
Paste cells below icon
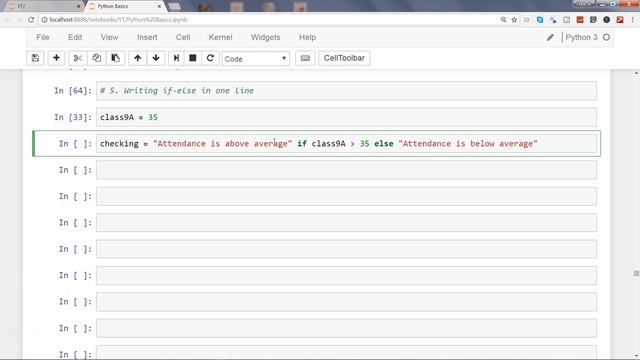116,58
